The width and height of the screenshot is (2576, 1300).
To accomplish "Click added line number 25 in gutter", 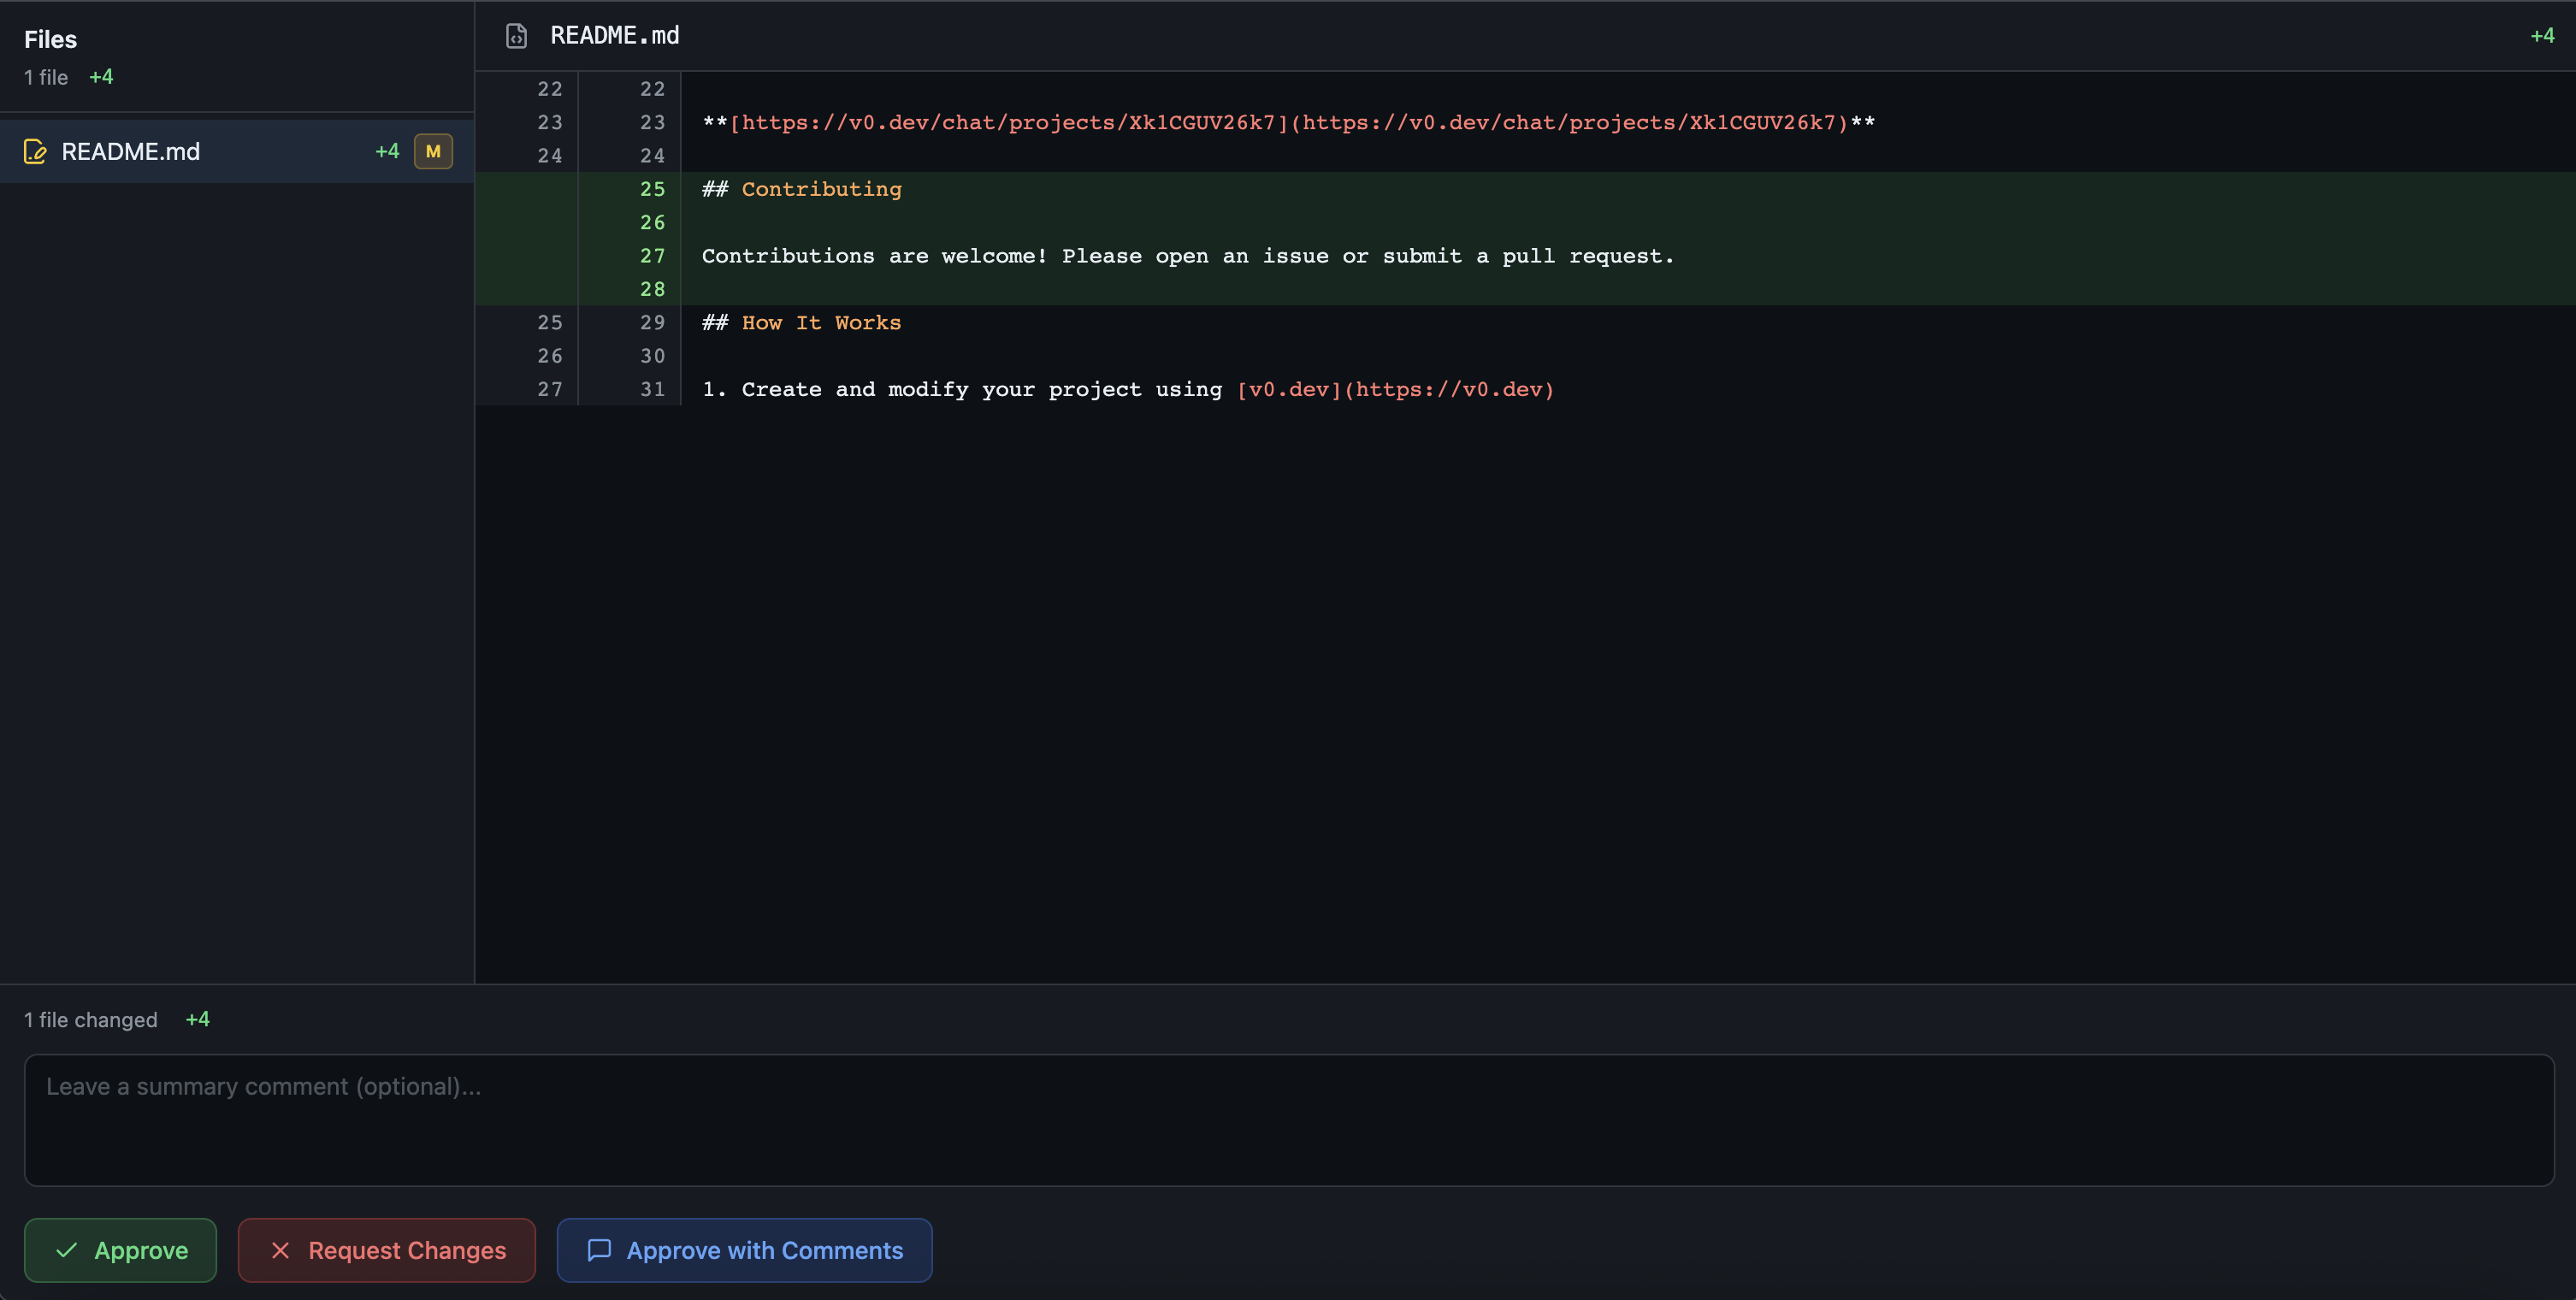I will pos(652,189).
